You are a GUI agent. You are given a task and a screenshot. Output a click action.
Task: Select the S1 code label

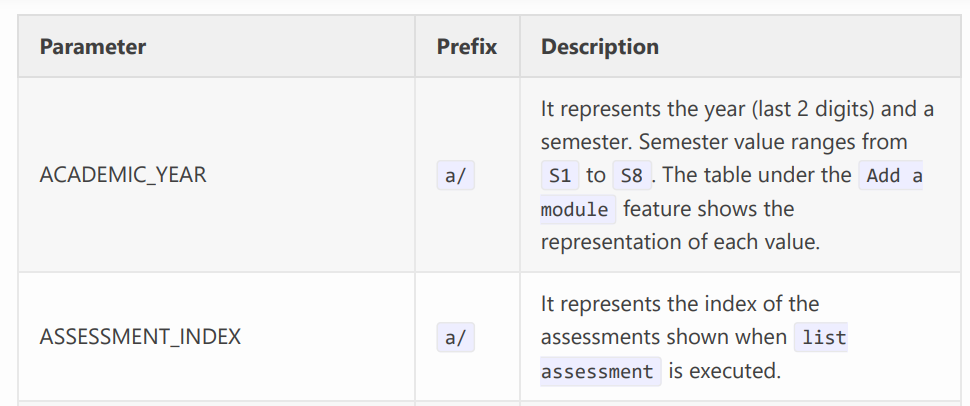click(x=559, y=176)
